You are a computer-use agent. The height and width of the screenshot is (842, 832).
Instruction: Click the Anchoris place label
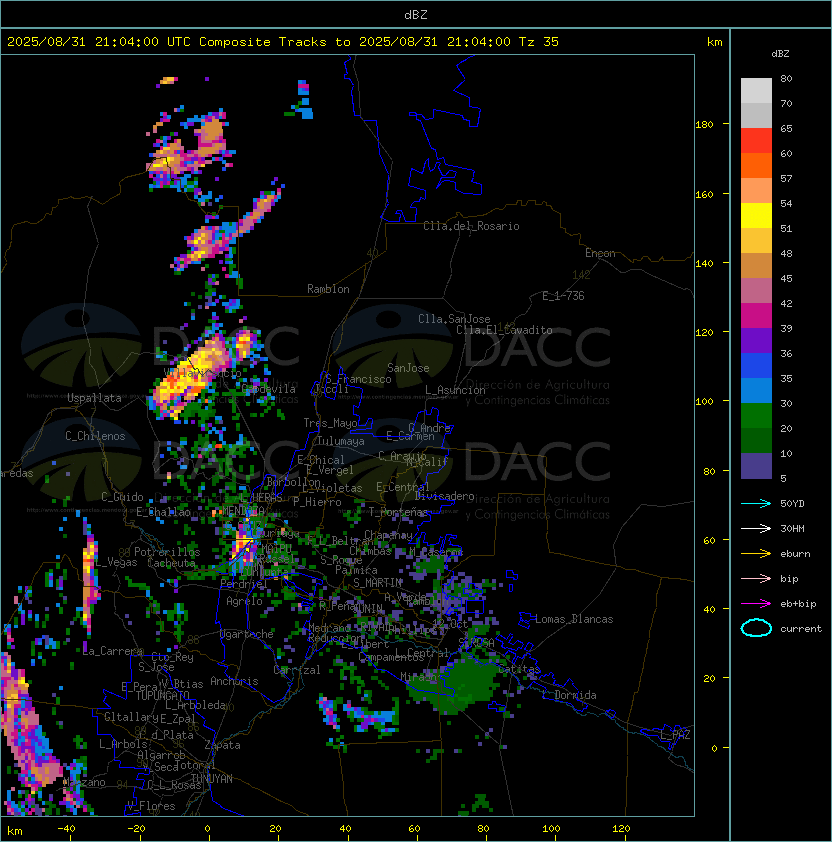point(234,681)
